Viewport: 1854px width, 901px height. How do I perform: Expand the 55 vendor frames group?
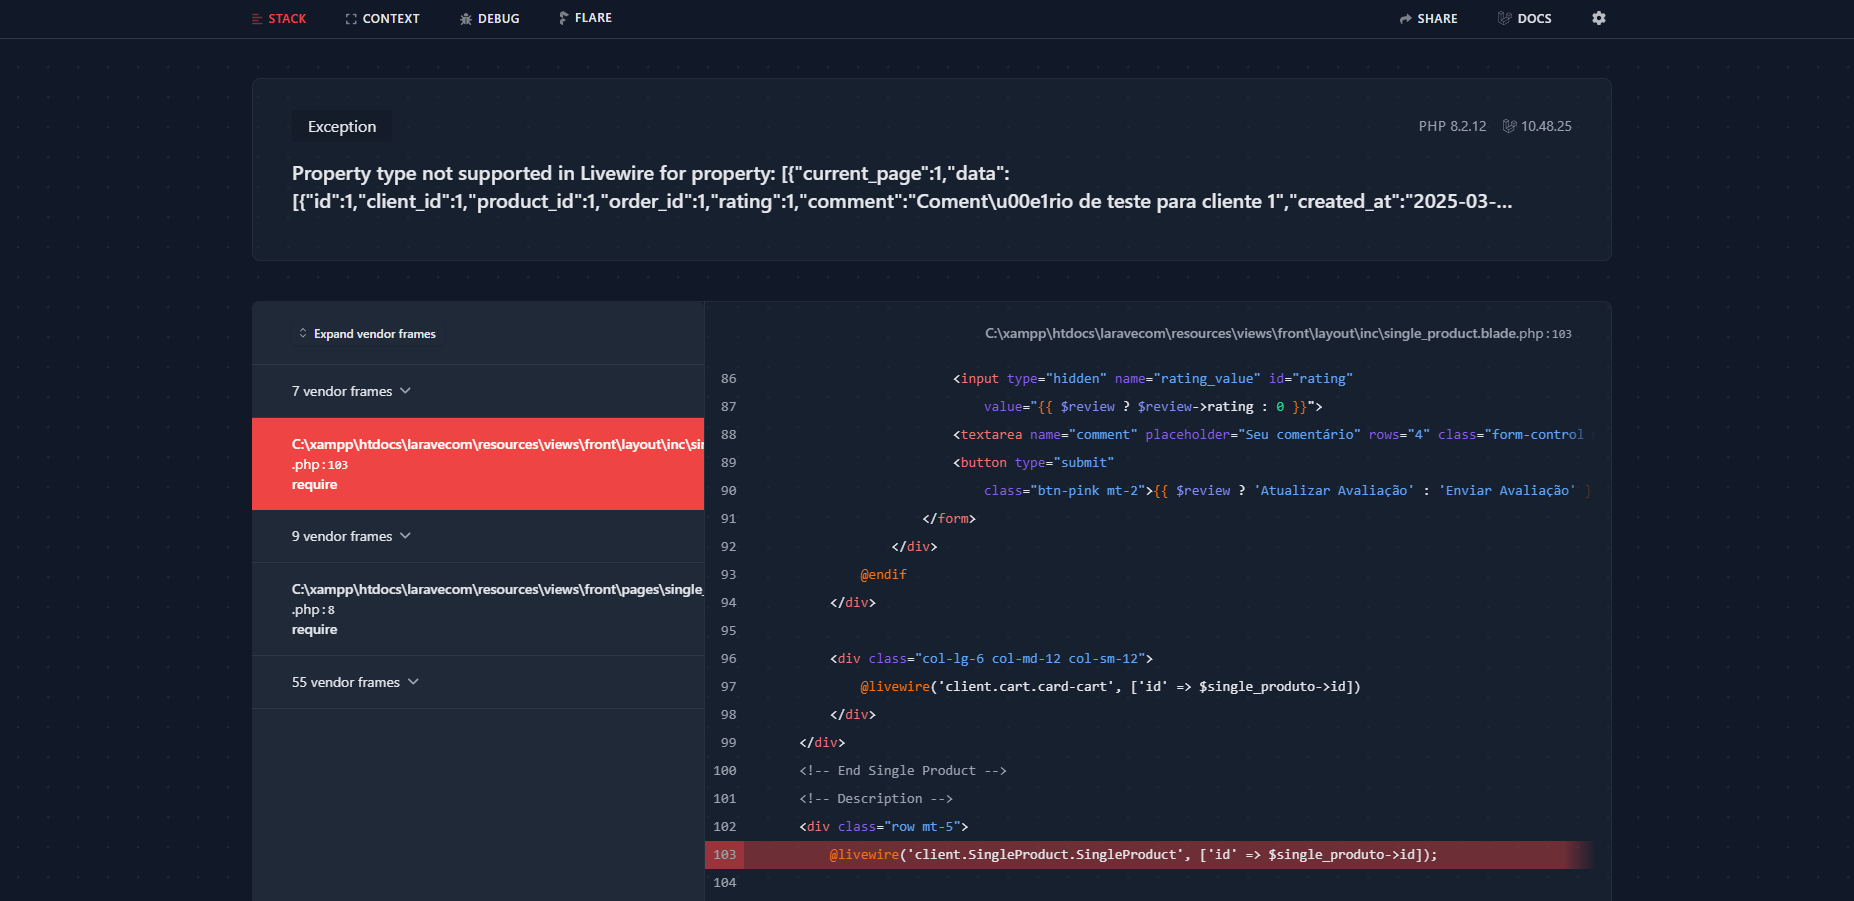pyautogui.click(x=355, y=682)
